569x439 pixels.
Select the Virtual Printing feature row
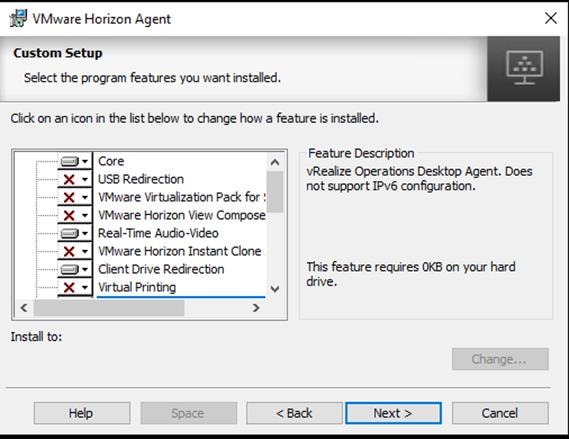(137, 287)
